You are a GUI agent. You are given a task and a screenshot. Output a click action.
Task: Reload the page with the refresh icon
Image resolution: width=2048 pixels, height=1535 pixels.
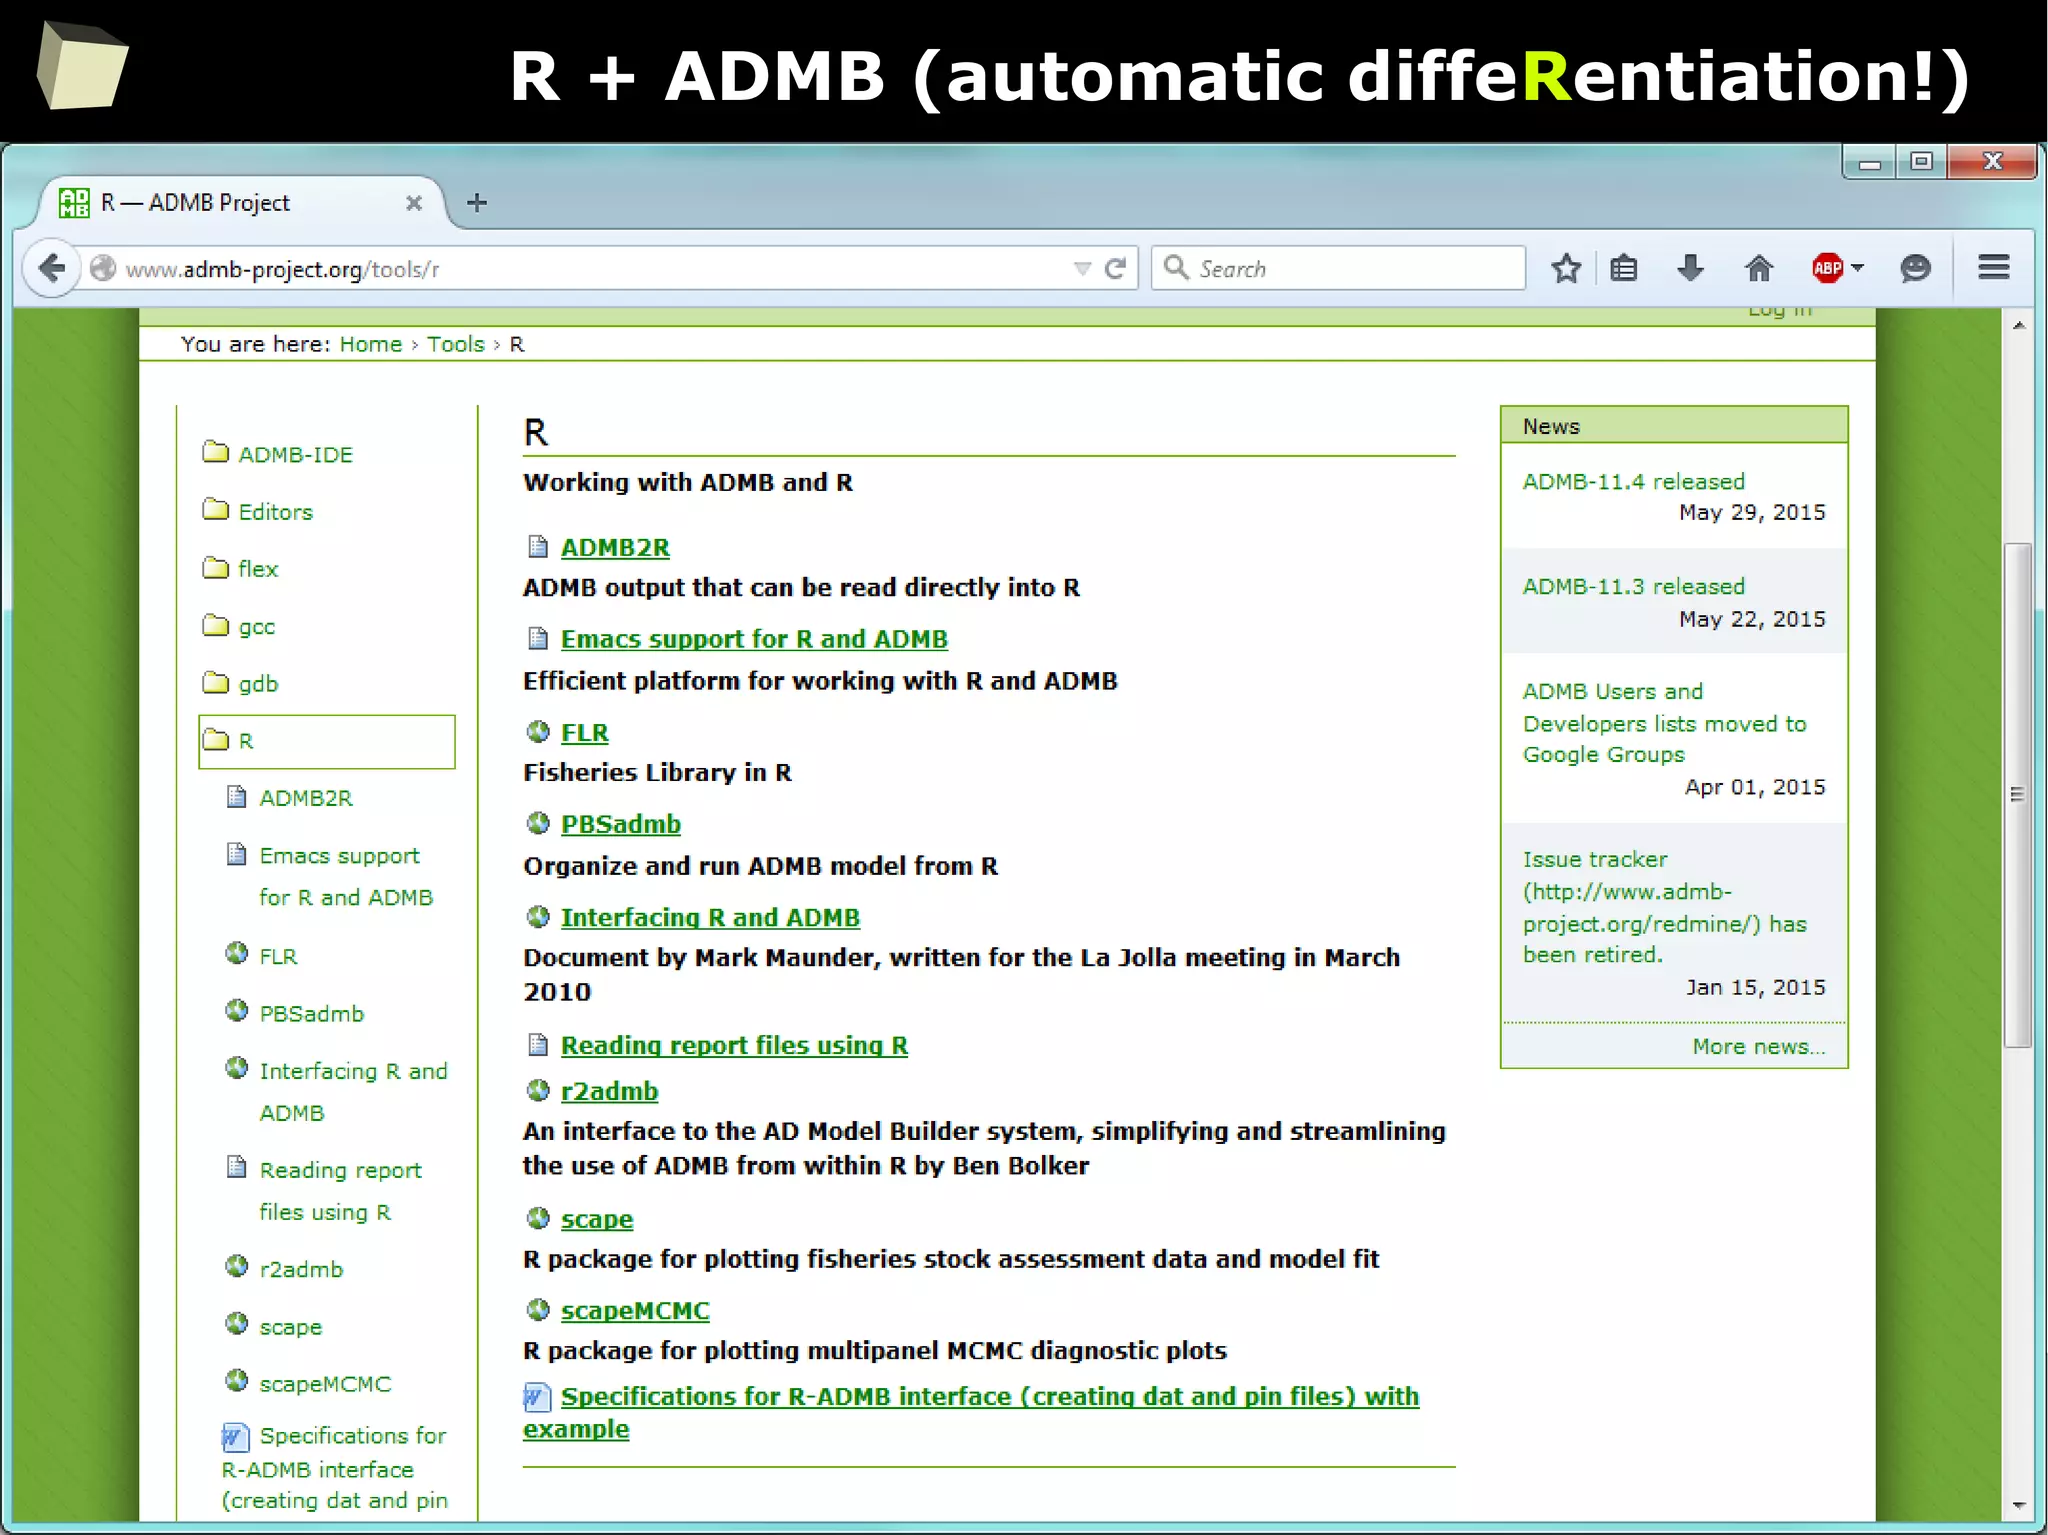(x=1115, y=268)
